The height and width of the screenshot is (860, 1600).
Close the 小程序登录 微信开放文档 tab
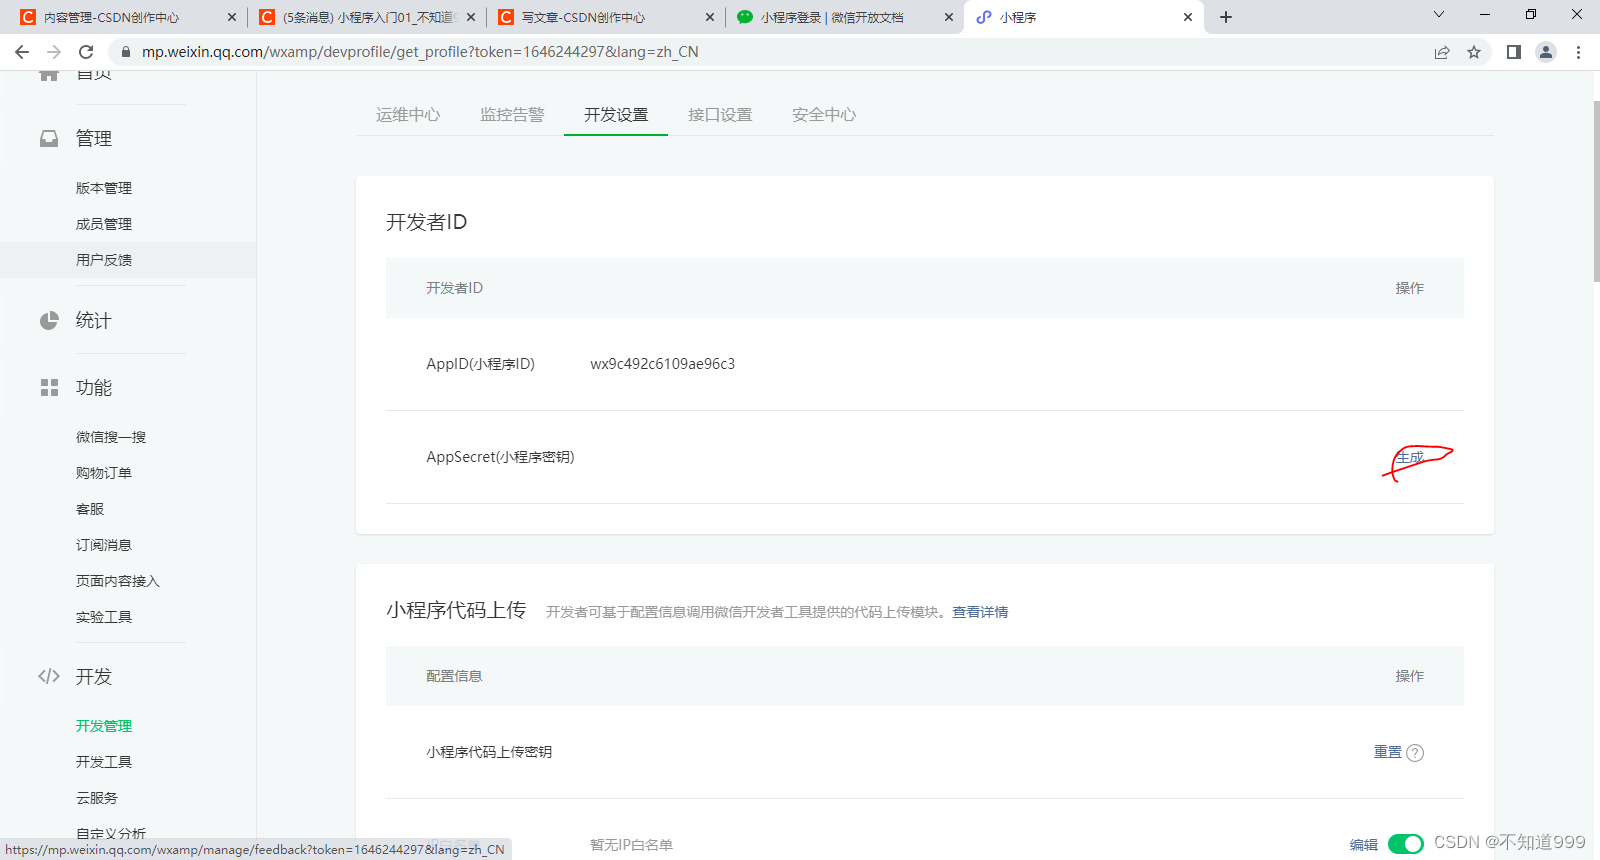point(949,17)
